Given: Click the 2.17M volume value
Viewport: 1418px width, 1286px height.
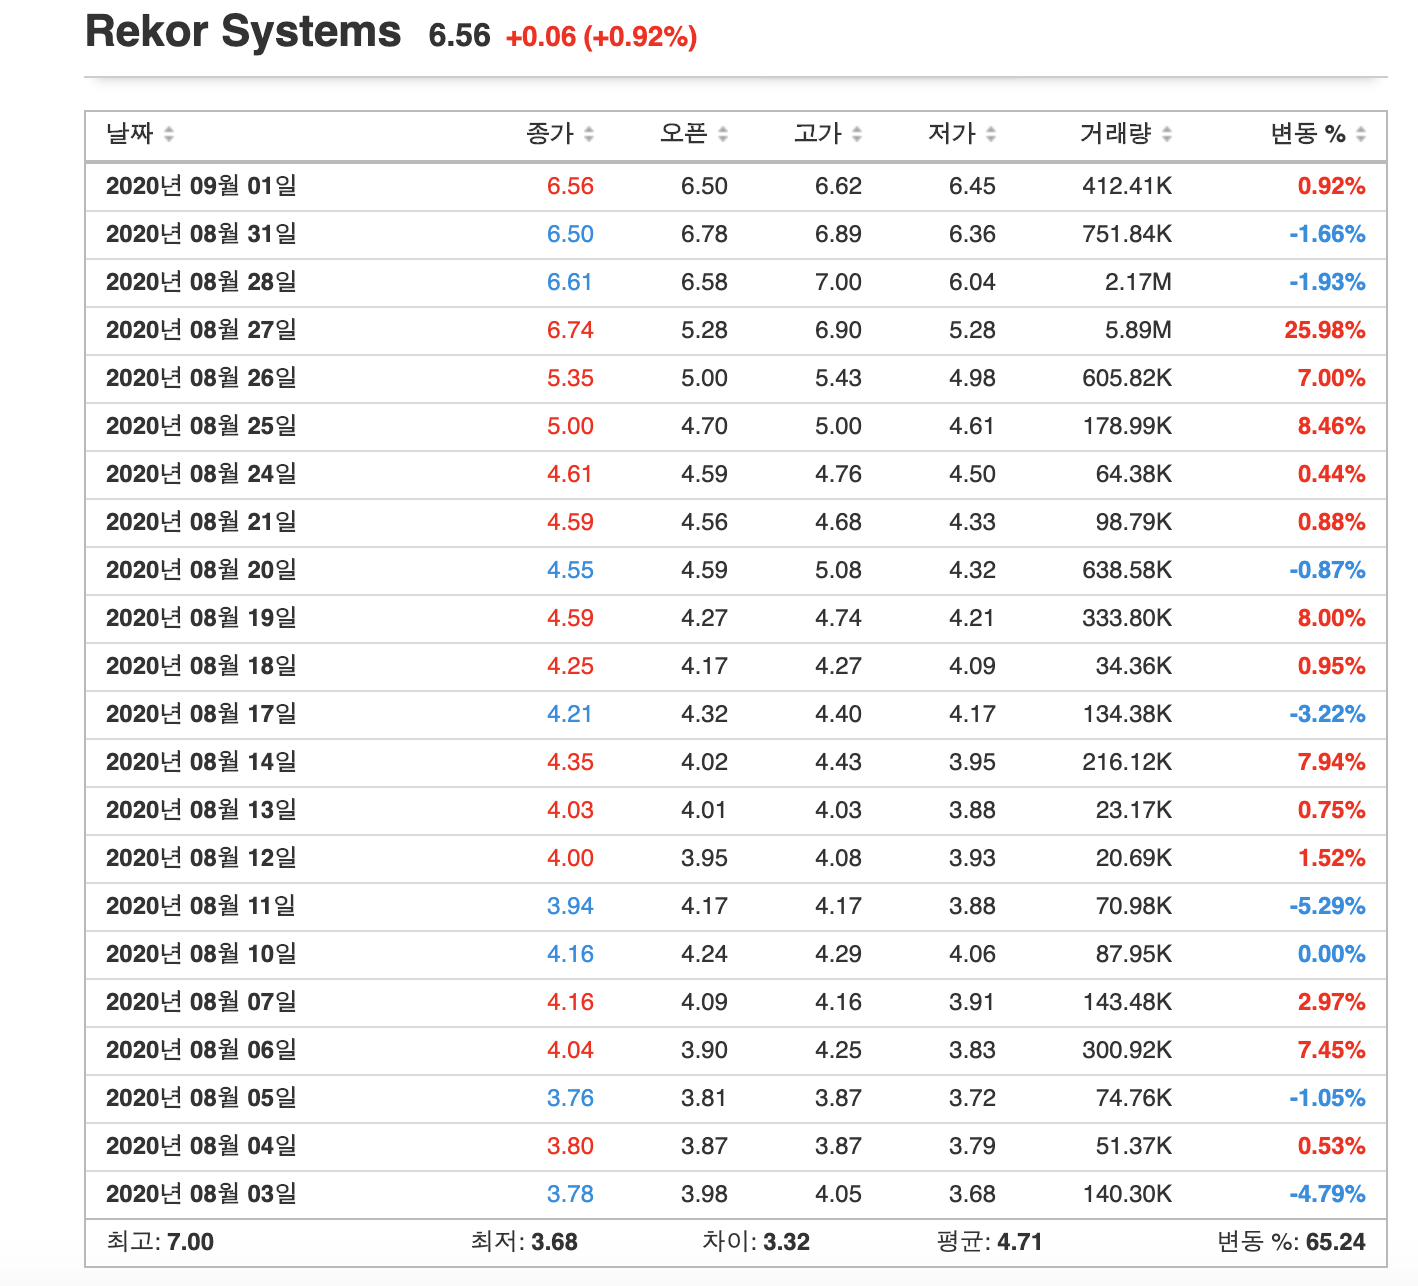Looking at the screenshot, I should pos(1138,282).
